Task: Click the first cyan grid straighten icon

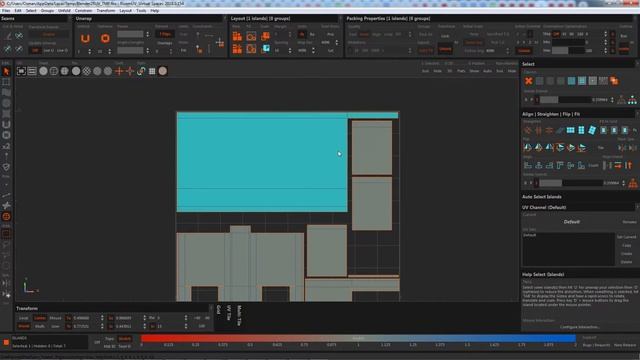Action: coord(571,130)
